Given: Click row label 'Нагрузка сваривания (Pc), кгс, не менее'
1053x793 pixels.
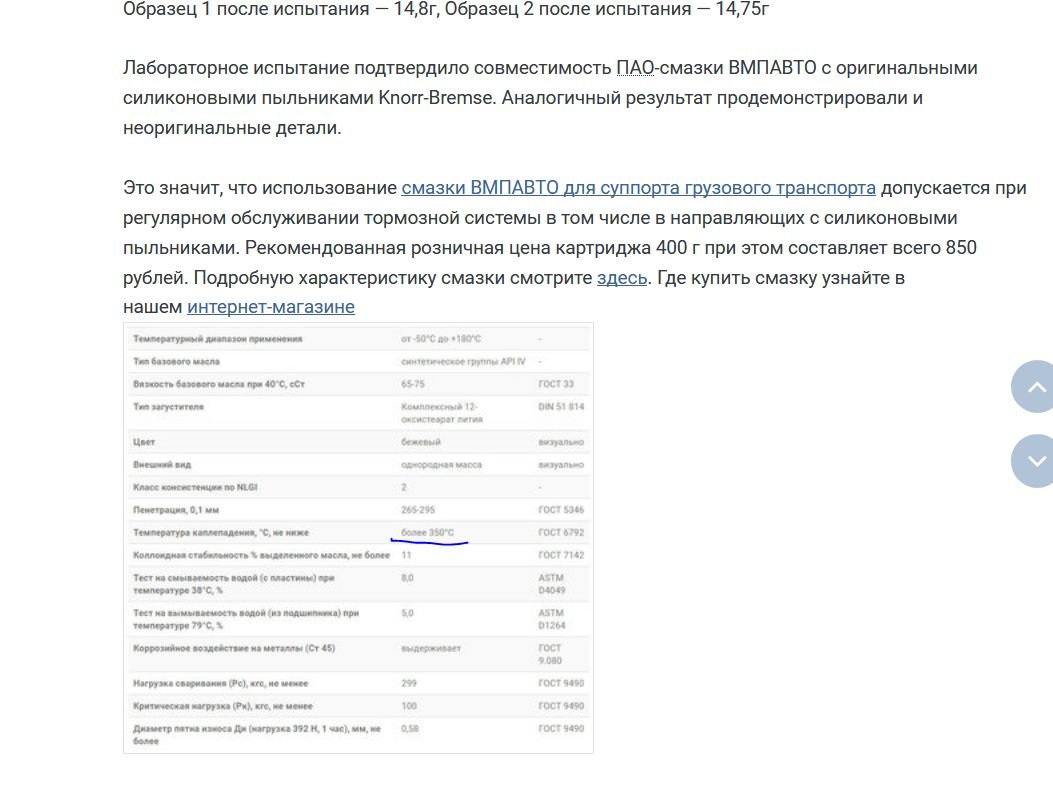Looking at the screenshot, I should (220, 684).
